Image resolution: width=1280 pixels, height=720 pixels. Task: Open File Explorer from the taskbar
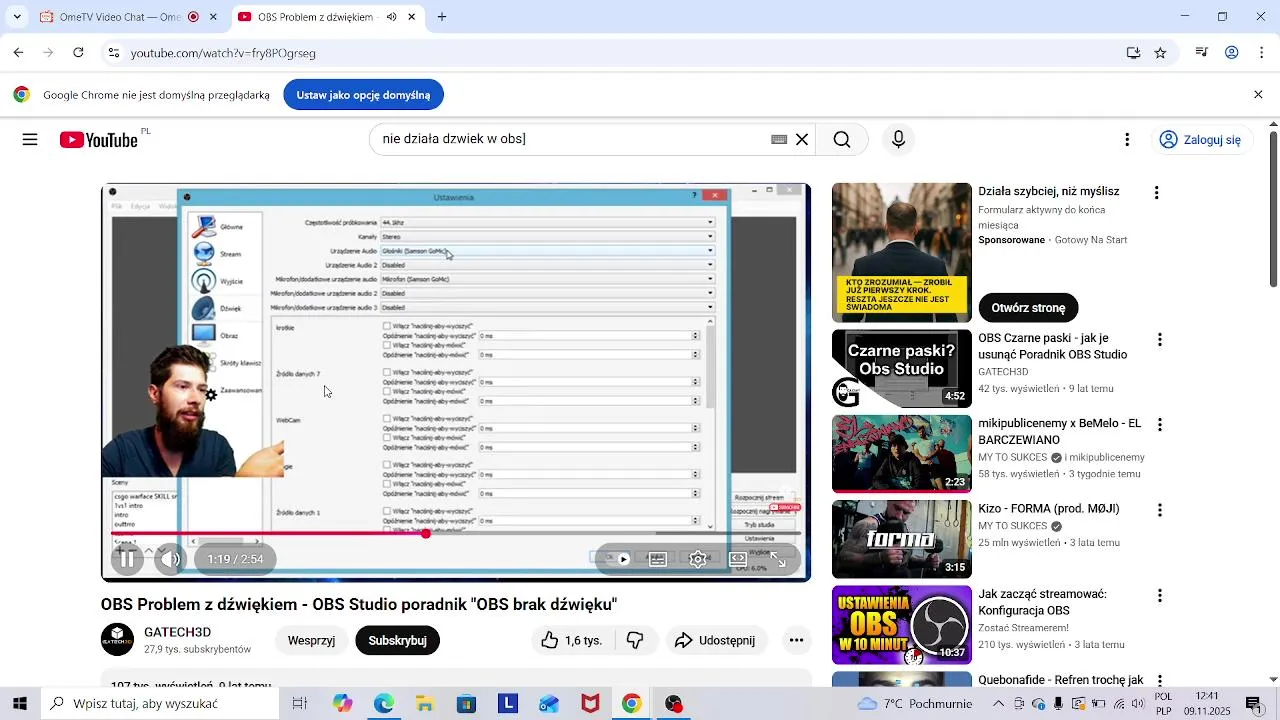tap(425, 704)
